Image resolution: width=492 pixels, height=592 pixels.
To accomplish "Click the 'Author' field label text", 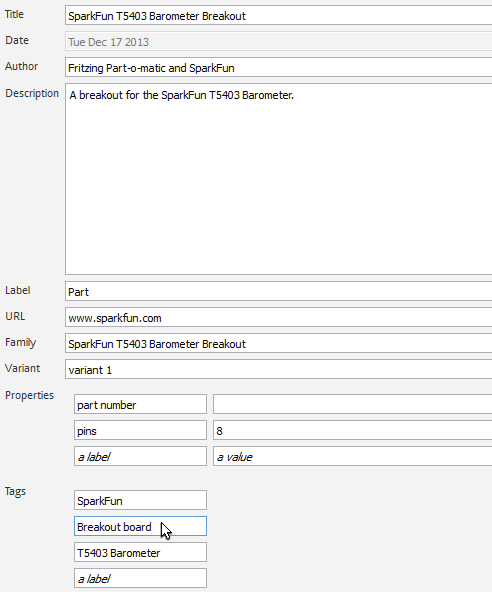I will [x=22, y=66].
